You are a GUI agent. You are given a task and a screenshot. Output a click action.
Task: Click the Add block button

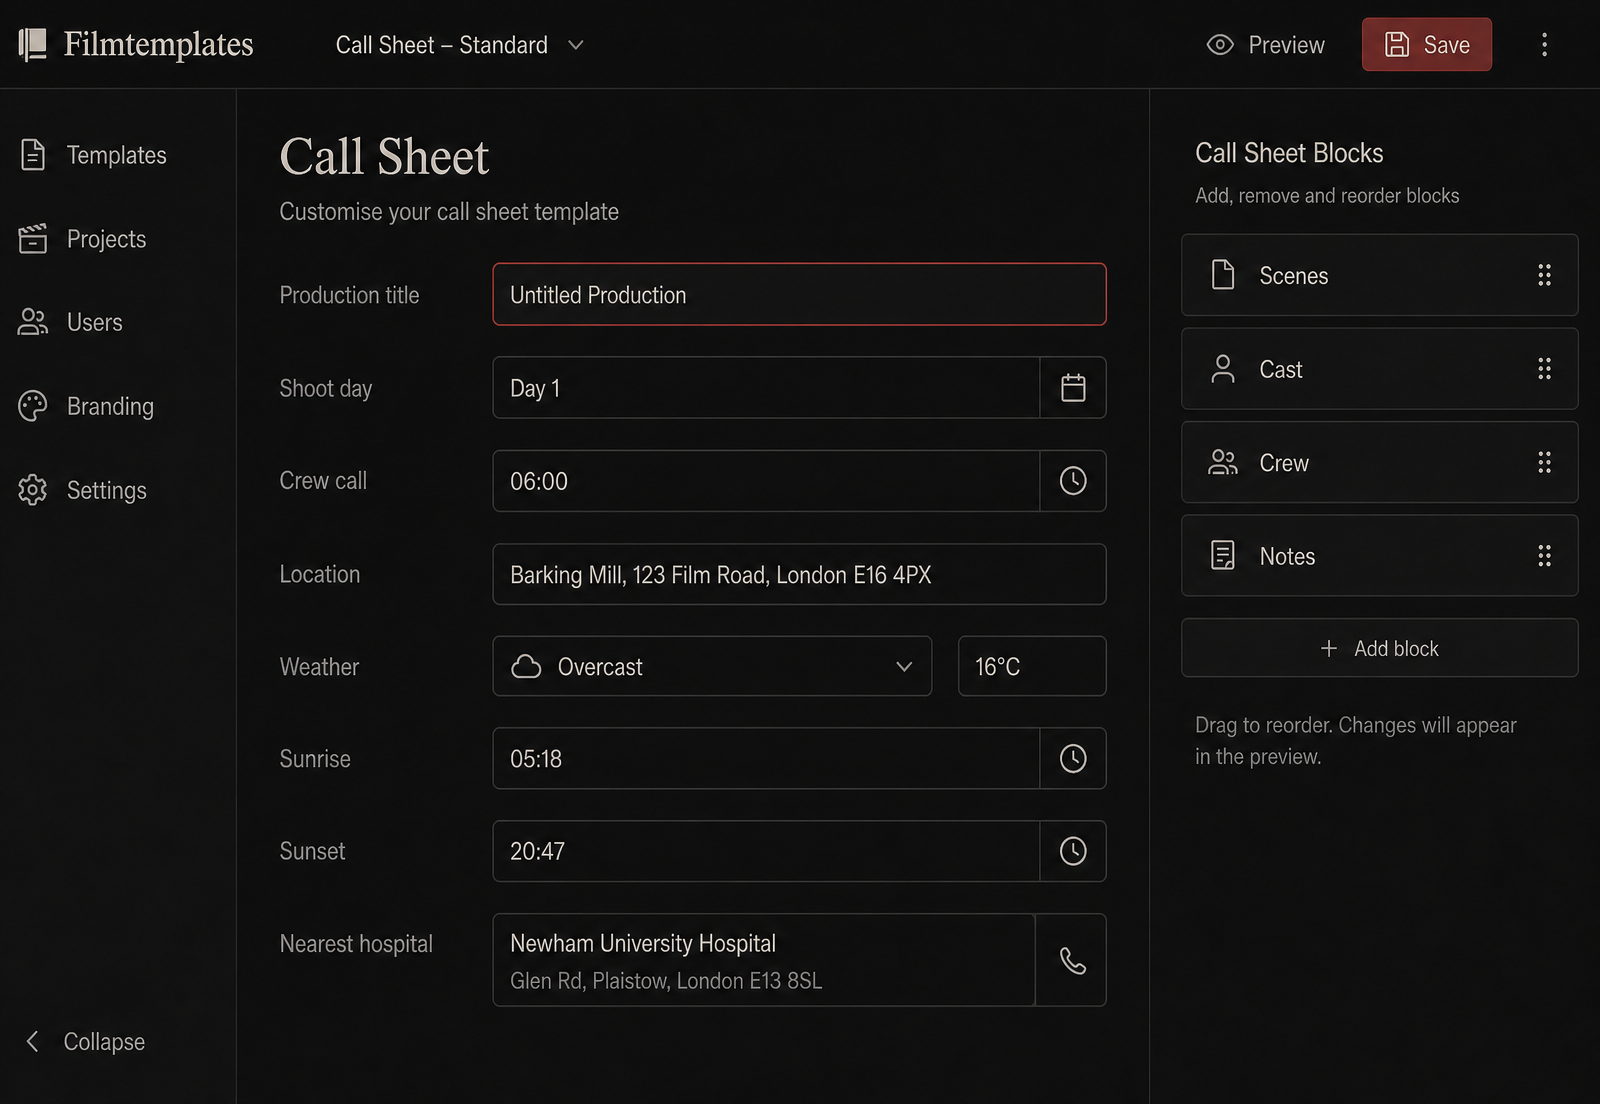pyautogui.click(x=1380, y=648)
